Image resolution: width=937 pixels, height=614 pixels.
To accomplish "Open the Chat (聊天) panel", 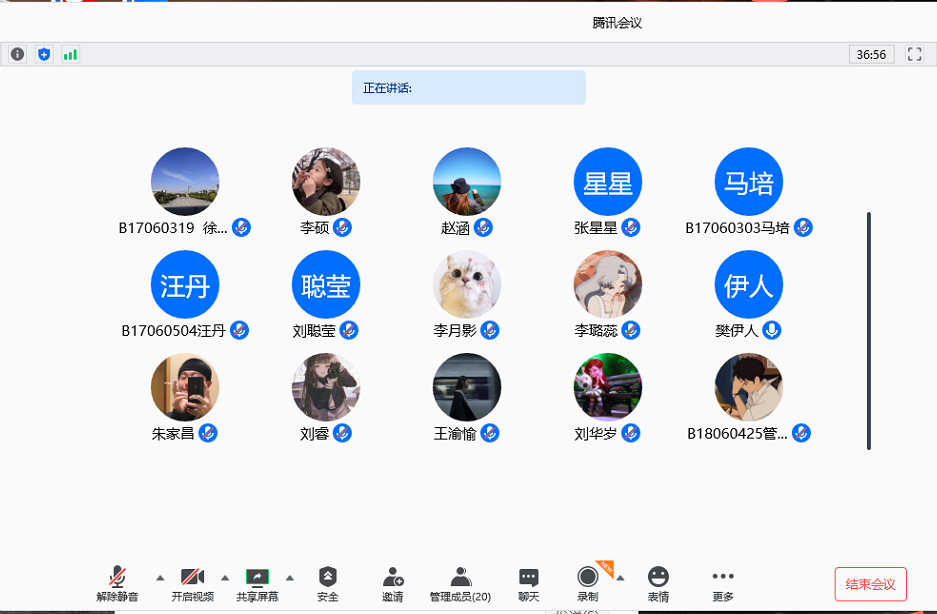I will pyautogui.click(x=529, y=584).
